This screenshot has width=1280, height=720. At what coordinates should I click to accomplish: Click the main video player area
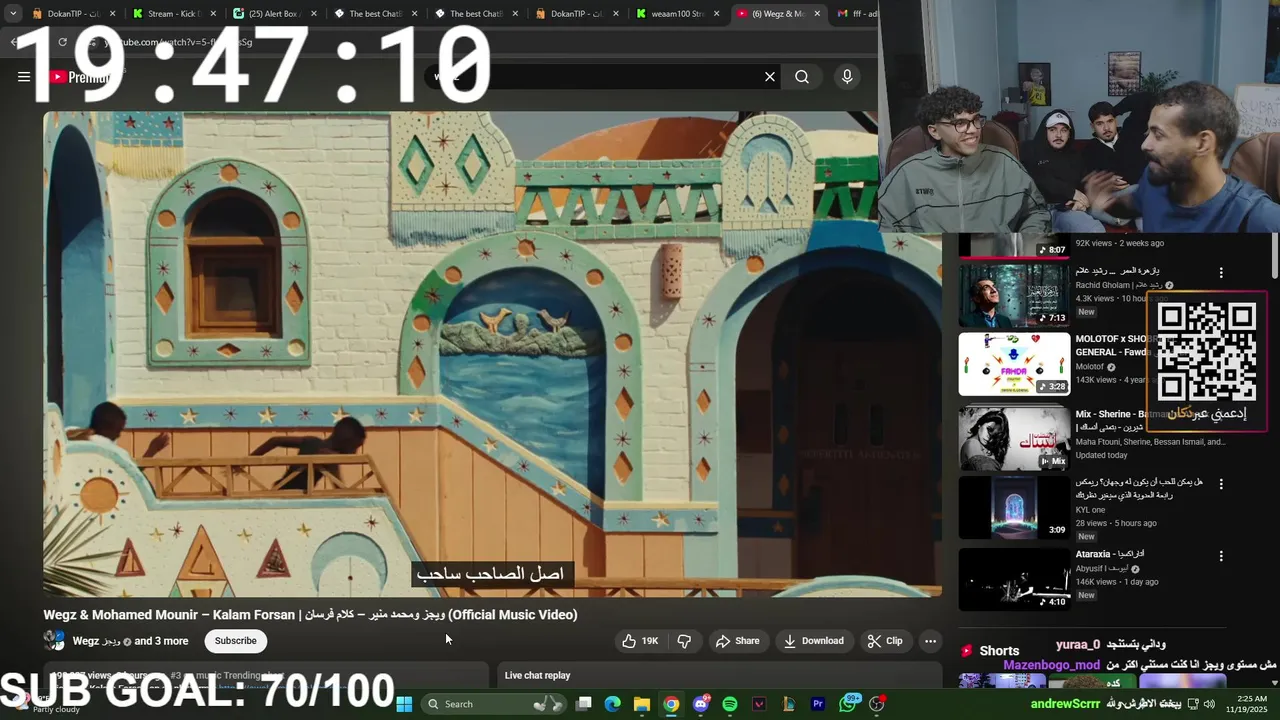click(x=492, y=353)
